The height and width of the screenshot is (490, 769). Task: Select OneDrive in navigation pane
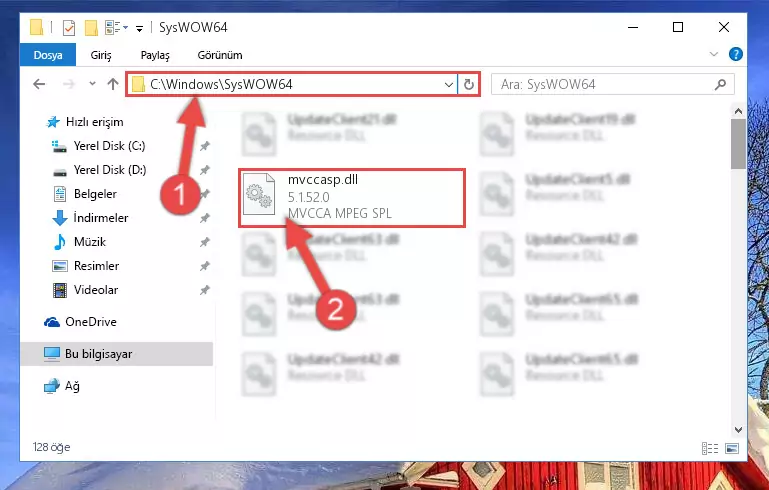(x=91, y=322)
